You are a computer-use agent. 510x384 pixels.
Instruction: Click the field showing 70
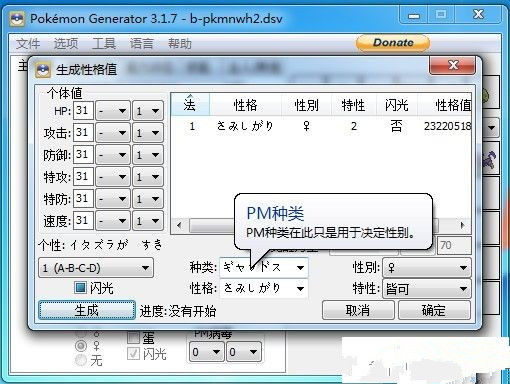(x=453, y=246)
